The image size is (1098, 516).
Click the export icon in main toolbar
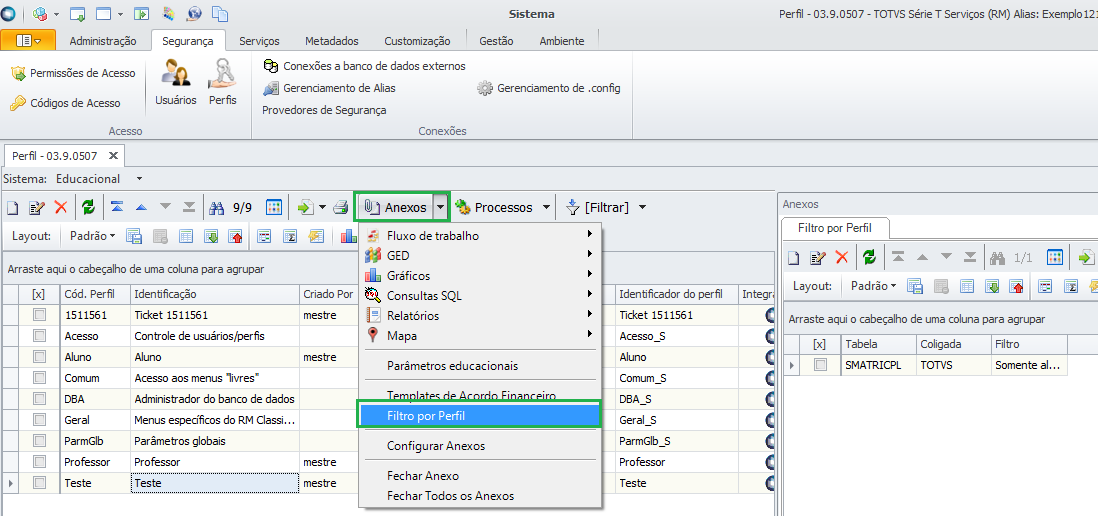pos(306,207)
